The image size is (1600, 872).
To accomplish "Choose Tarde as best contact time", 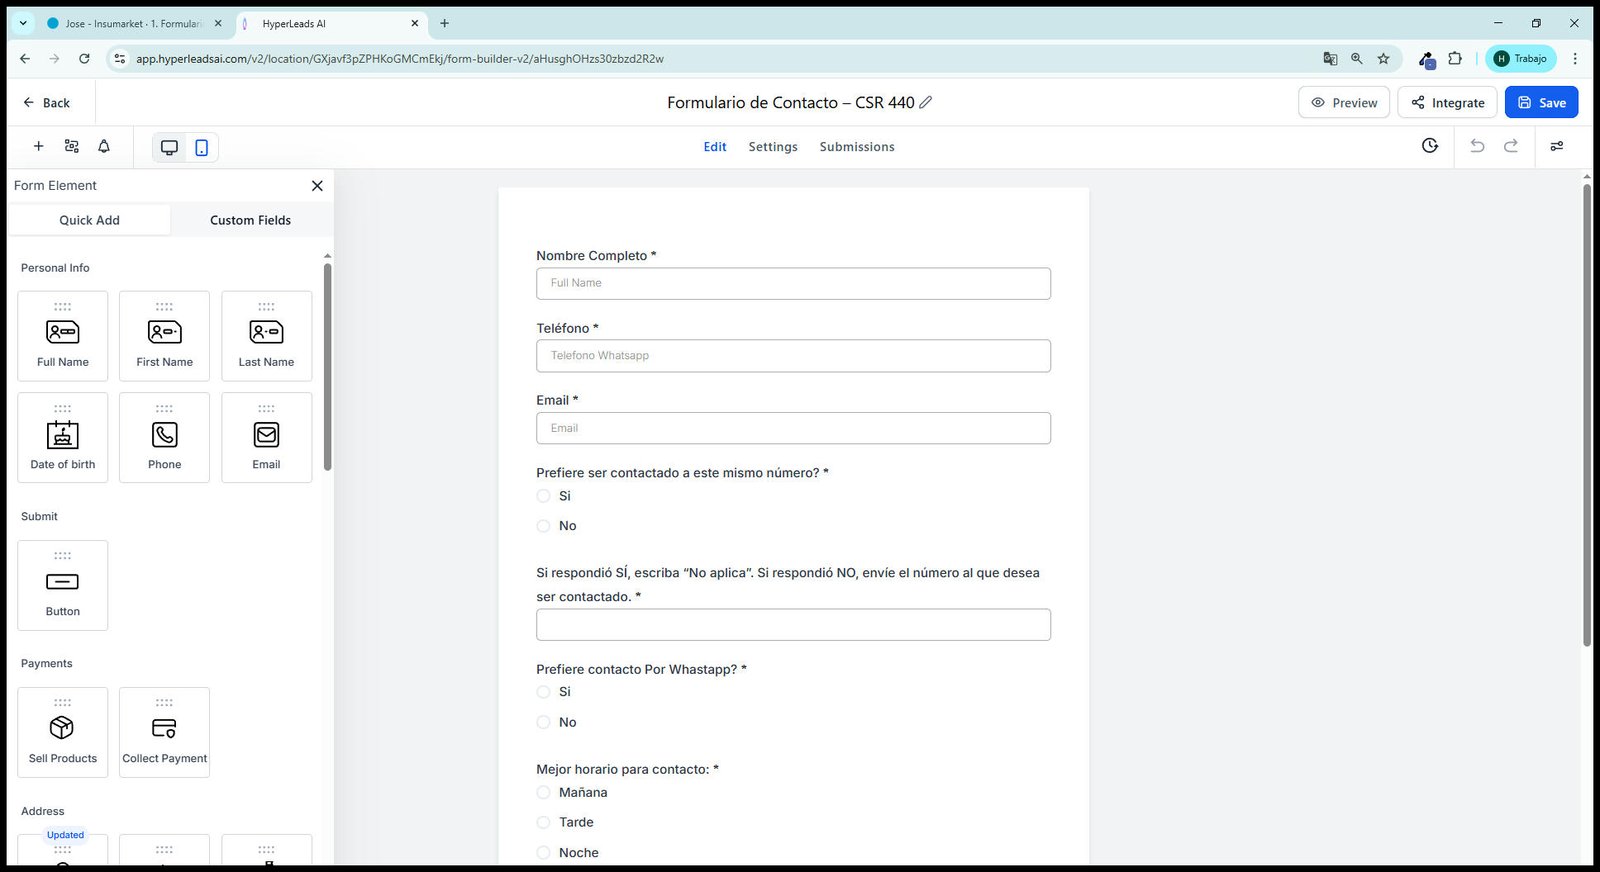I will [544, 822].
